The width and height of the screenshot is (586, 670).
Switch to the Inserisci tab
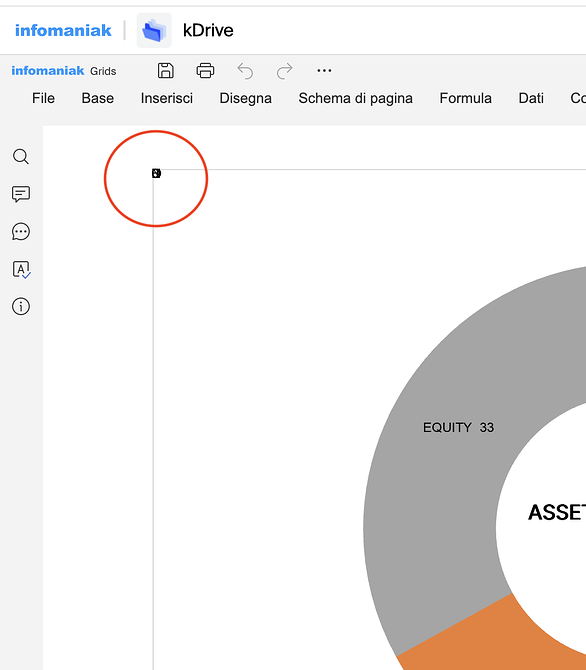(x=167, y=98)
